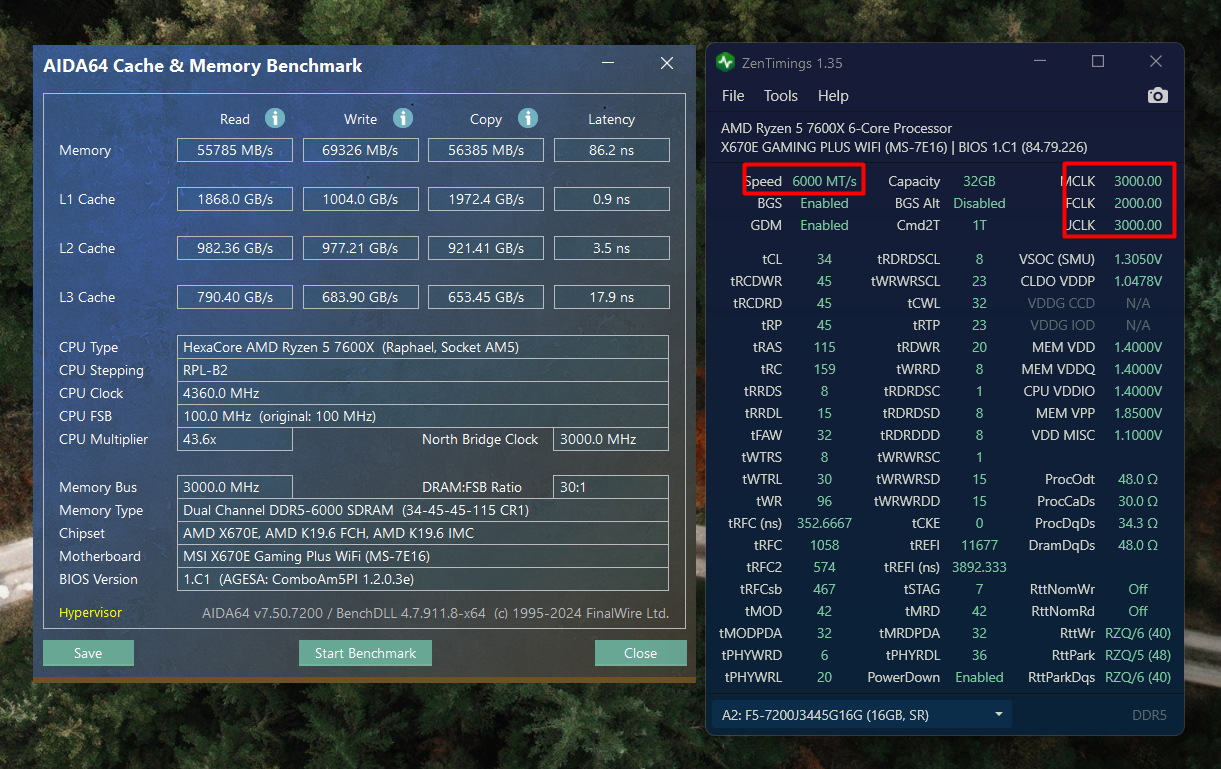Close the ZenTimings window
The height and width of the screenshot is (769, 1221).
tap(1156, 62)
